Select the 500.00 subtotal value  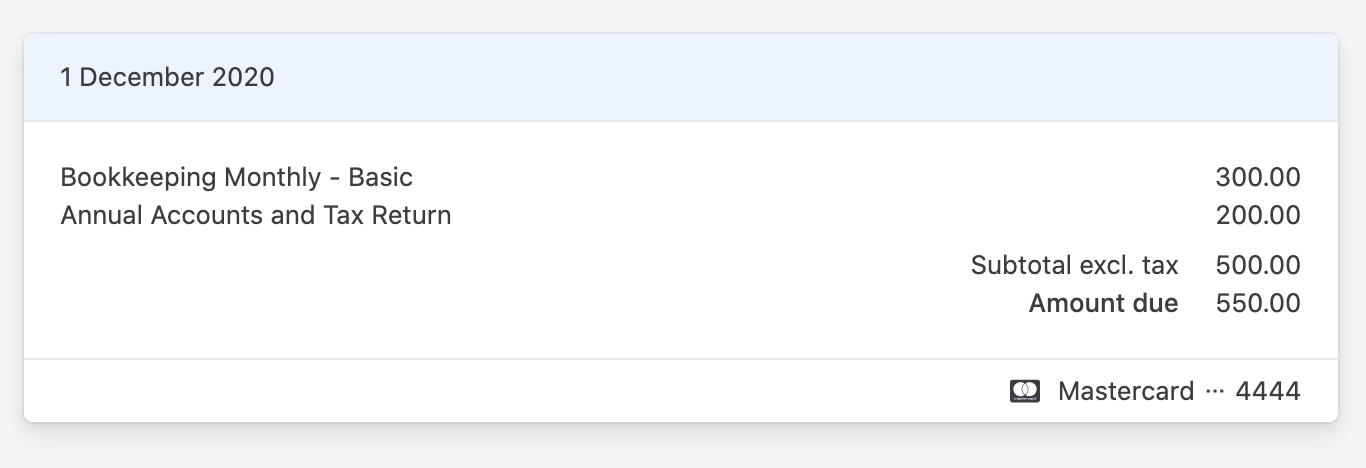pos(1258,266)
